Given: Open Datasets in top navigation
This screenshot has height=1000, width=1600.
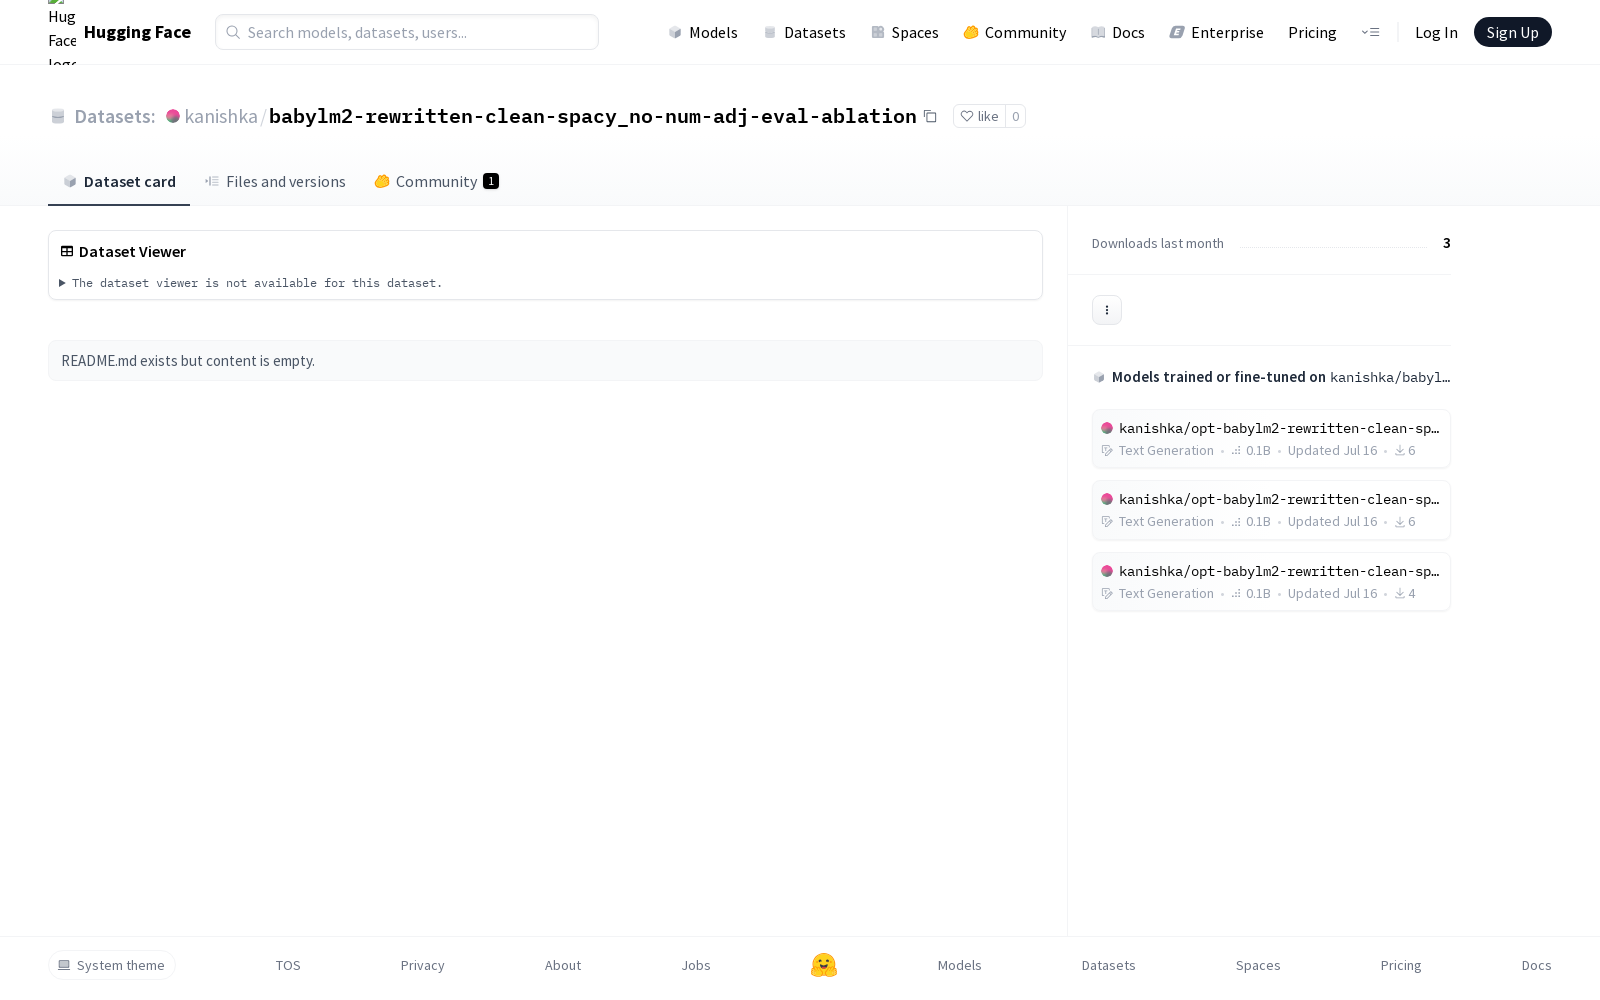Looking at the screenshot, I should point(804,32).
